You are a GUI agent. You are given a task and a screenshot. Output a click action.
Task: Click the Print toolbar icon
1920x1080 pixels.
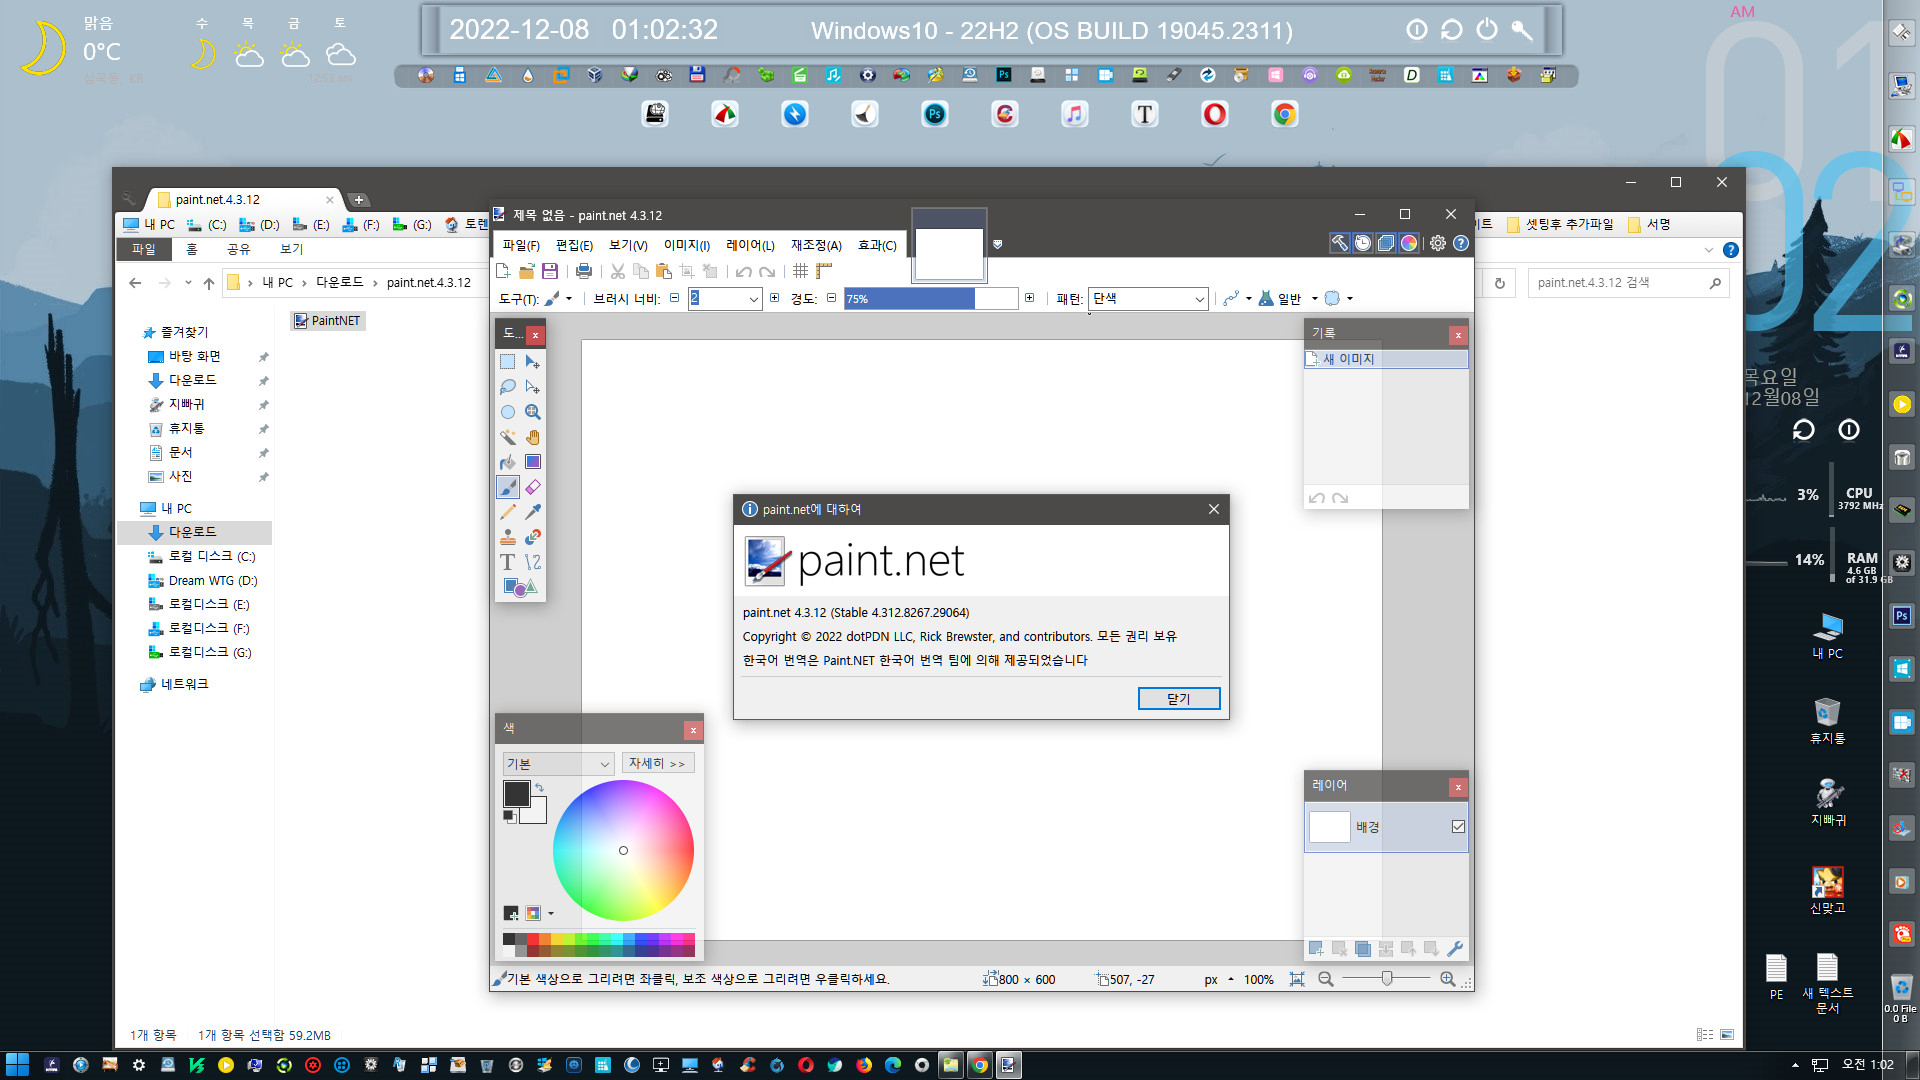tap(584, 271)
